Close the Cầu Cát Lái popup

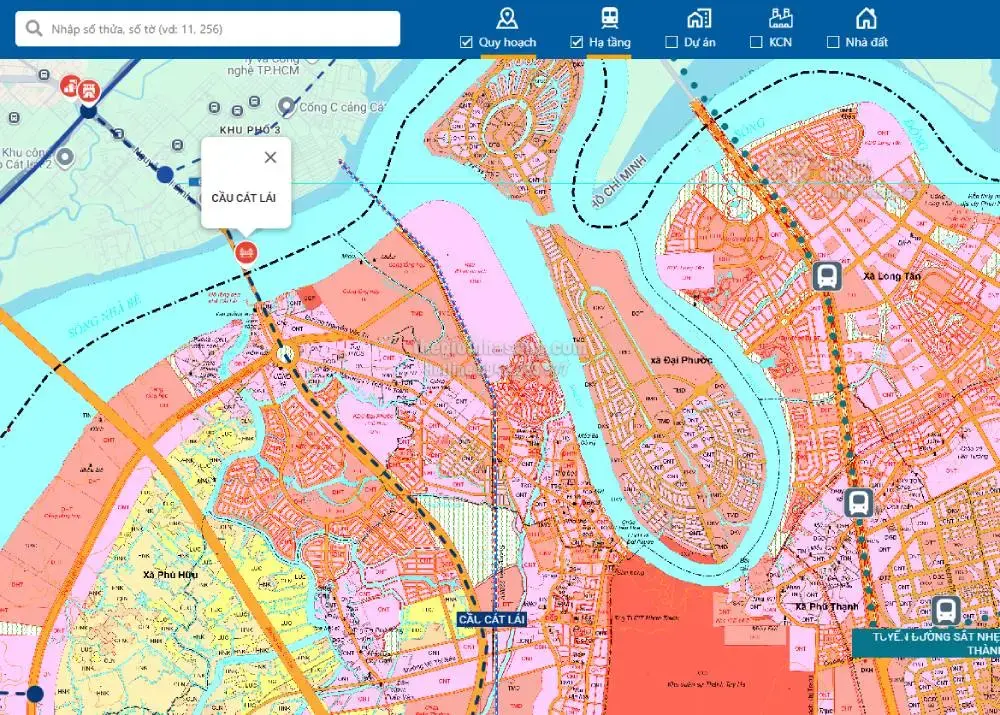pos(270,157)
